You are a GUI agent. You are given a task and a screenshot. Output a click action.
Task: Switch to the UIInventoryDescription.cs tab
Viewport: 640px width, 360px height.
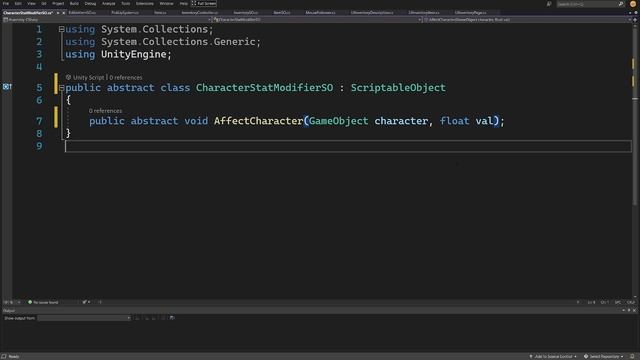tap(372, 13)
